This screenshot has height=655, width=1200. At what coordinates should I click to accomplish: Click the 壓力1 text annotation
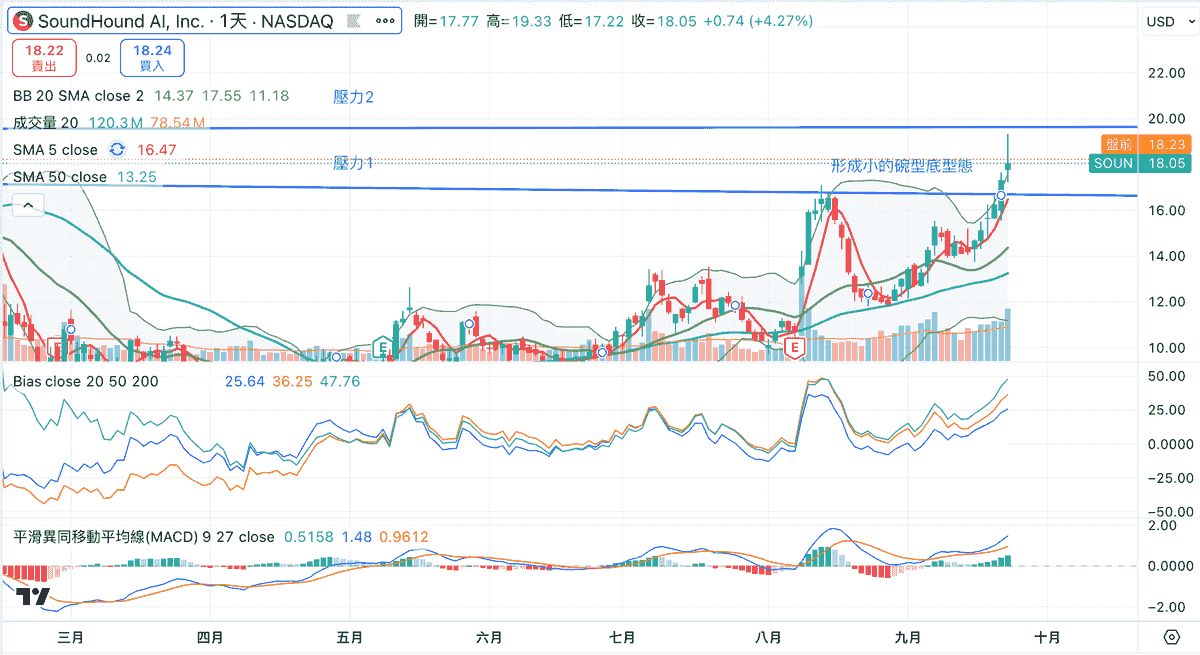[x=353, y=162]
